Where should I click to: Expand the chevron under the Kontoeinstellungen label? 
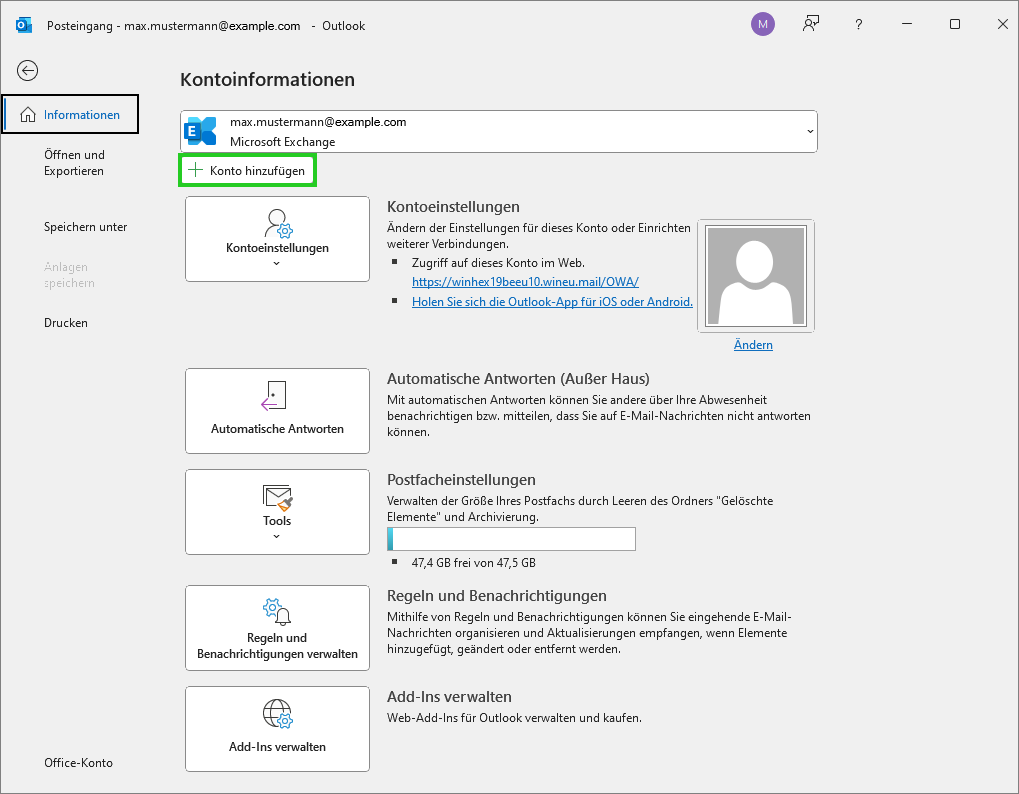pos(277,263)
